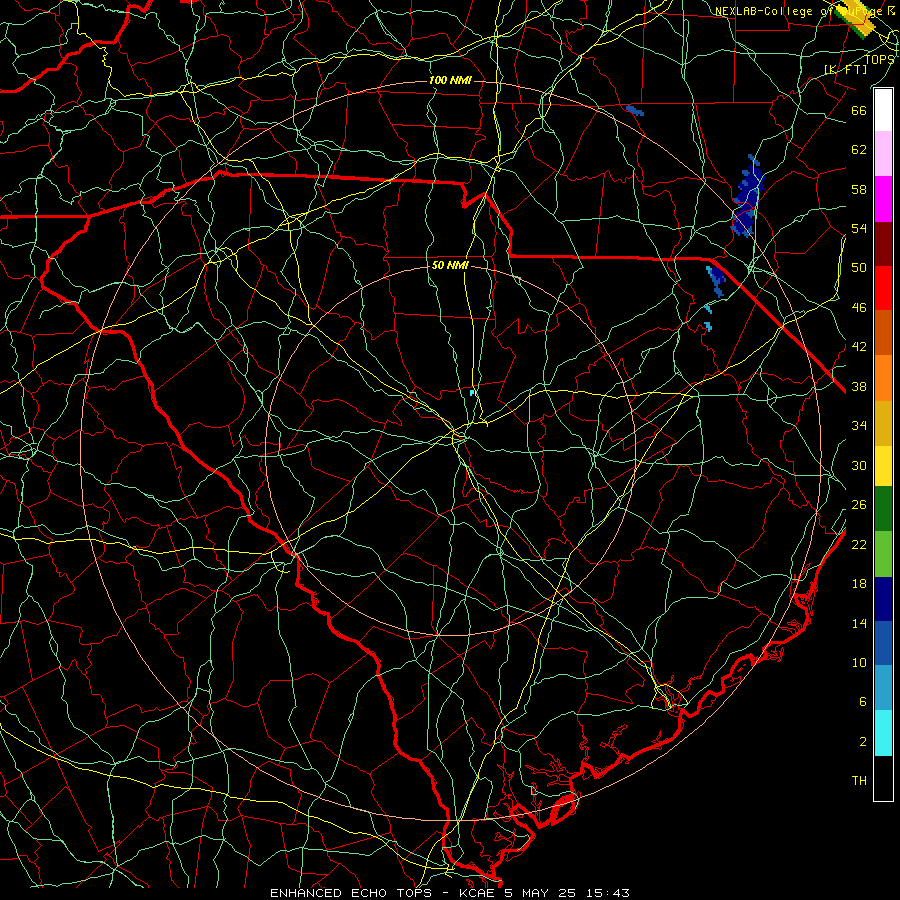Click the 10 scale label
Image resolution: width=900 pixels, height=900 pixels.
859,662
